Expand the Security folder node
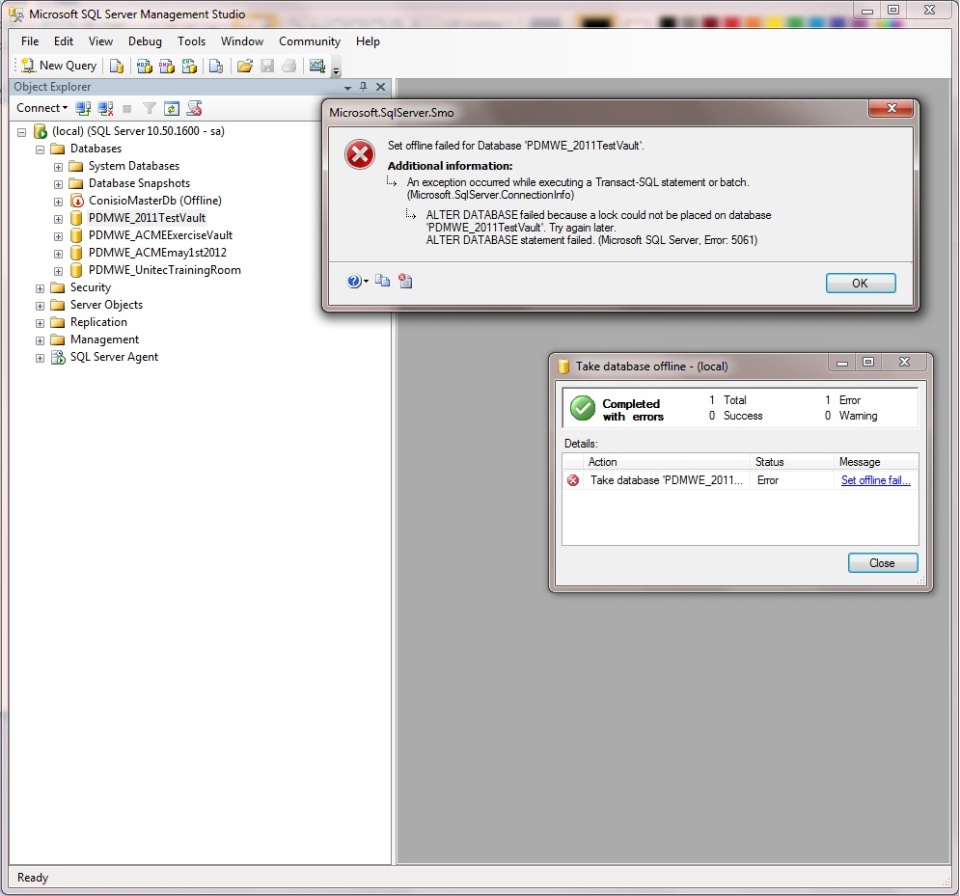 [40, 288]
